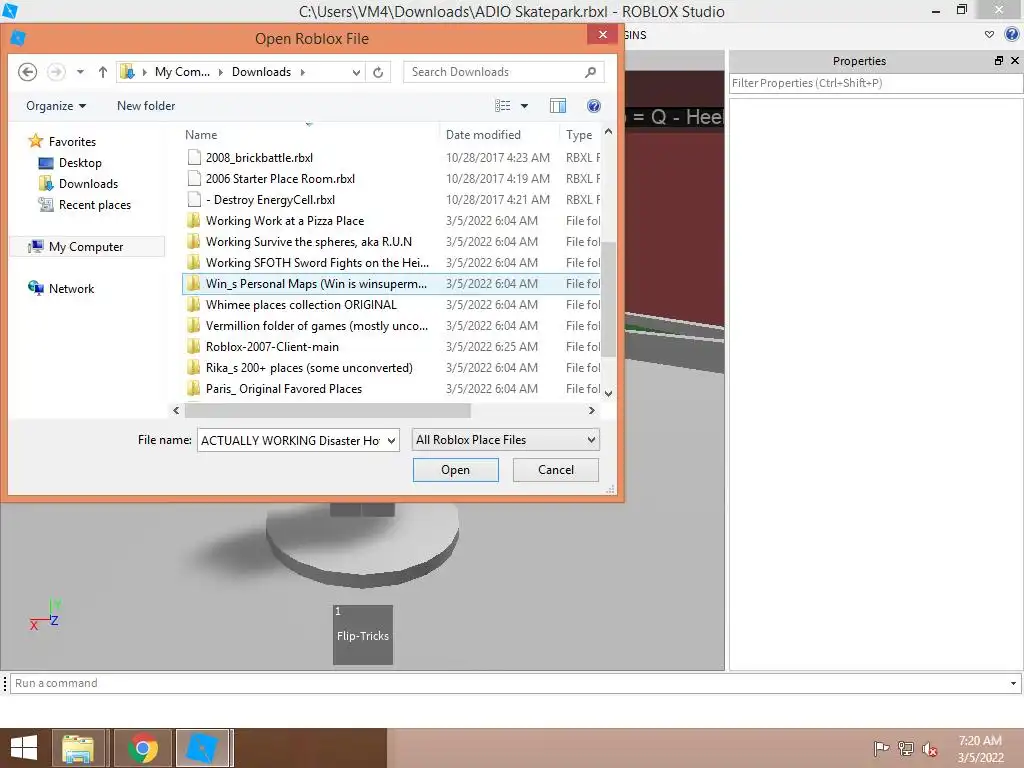Sort files by Type column
Viewport: 1024px width, 768px height.
pos(579,135)
